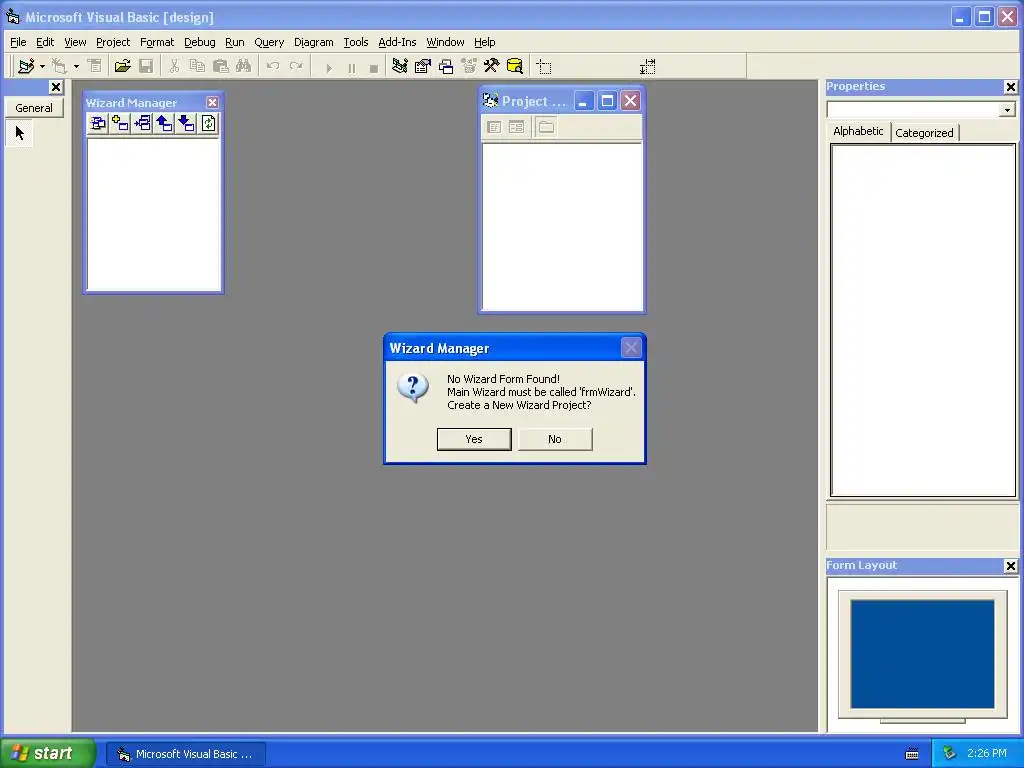This screenshot has height=768, width=1024.
Task: Click the on-screen keyboard tray icon
Action: point(912,754)
